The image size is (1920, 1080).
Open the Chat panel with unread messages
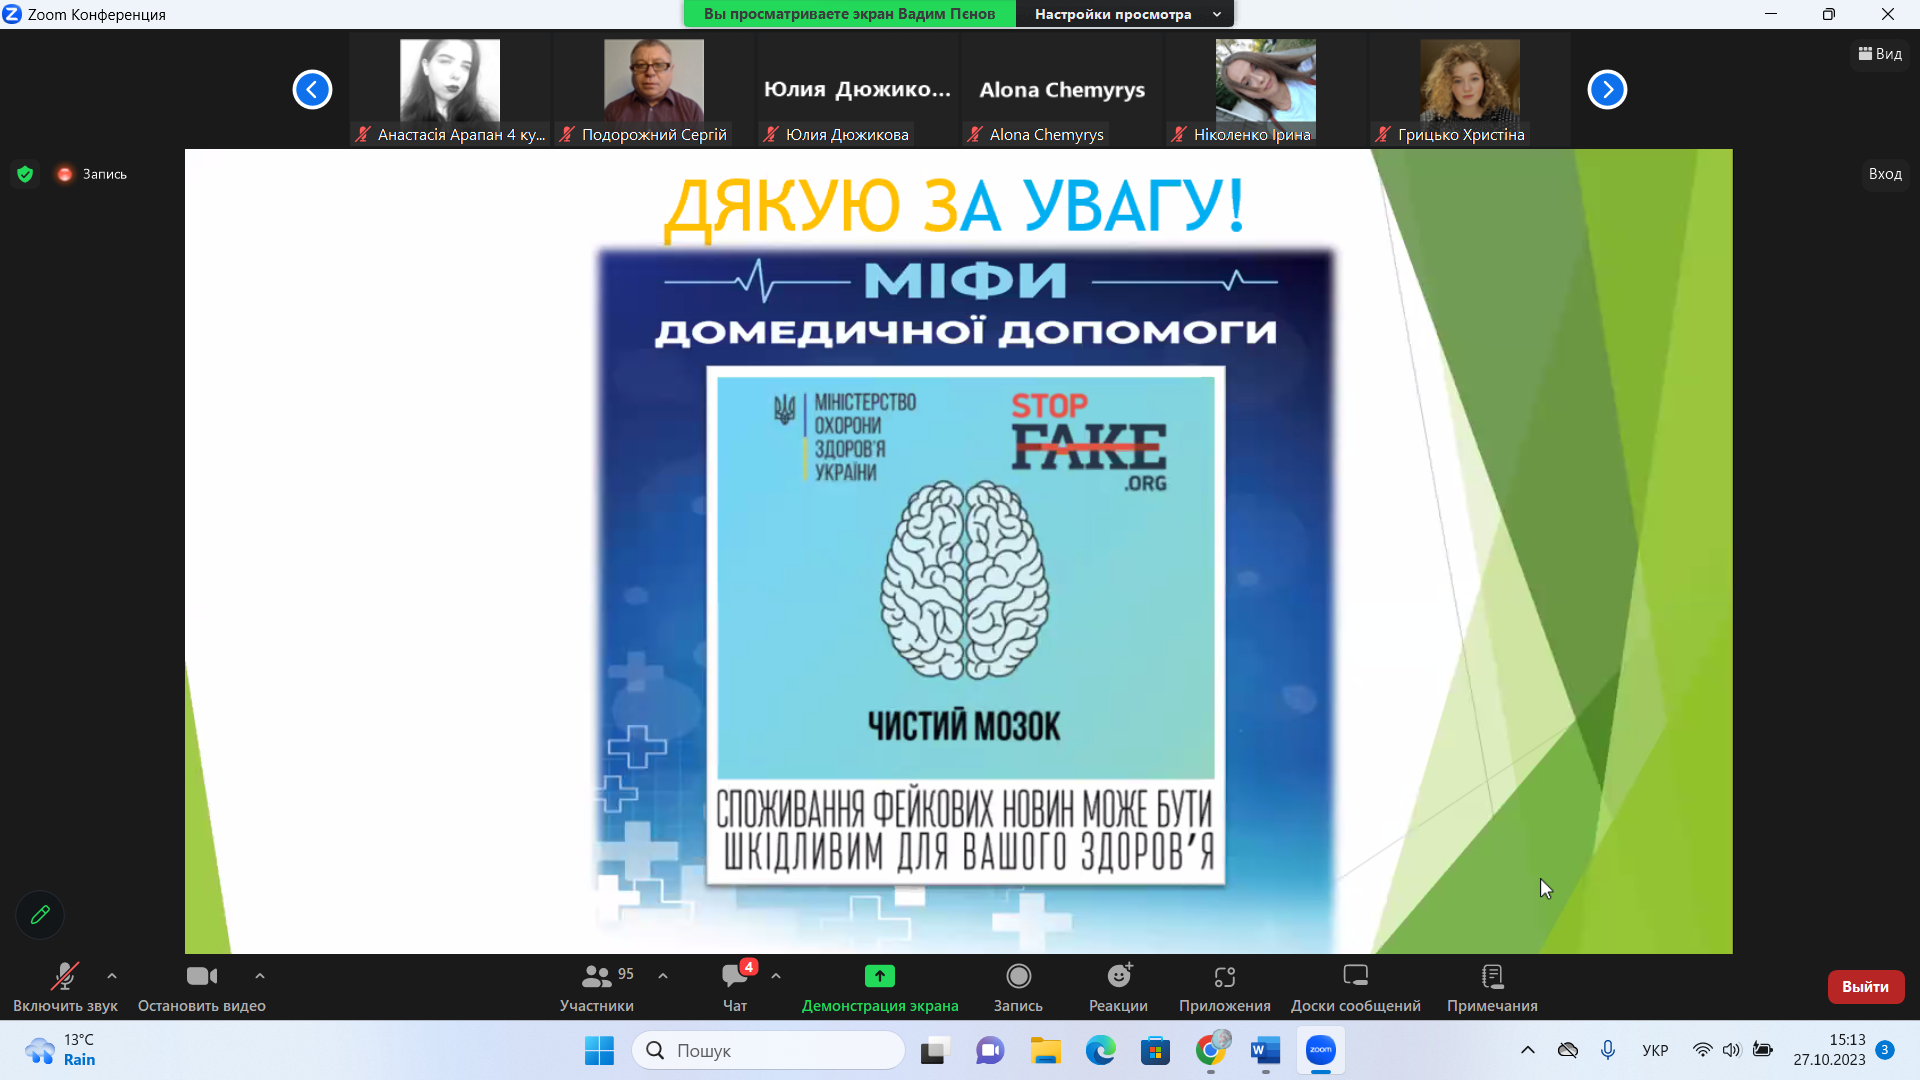click(735, 976)
